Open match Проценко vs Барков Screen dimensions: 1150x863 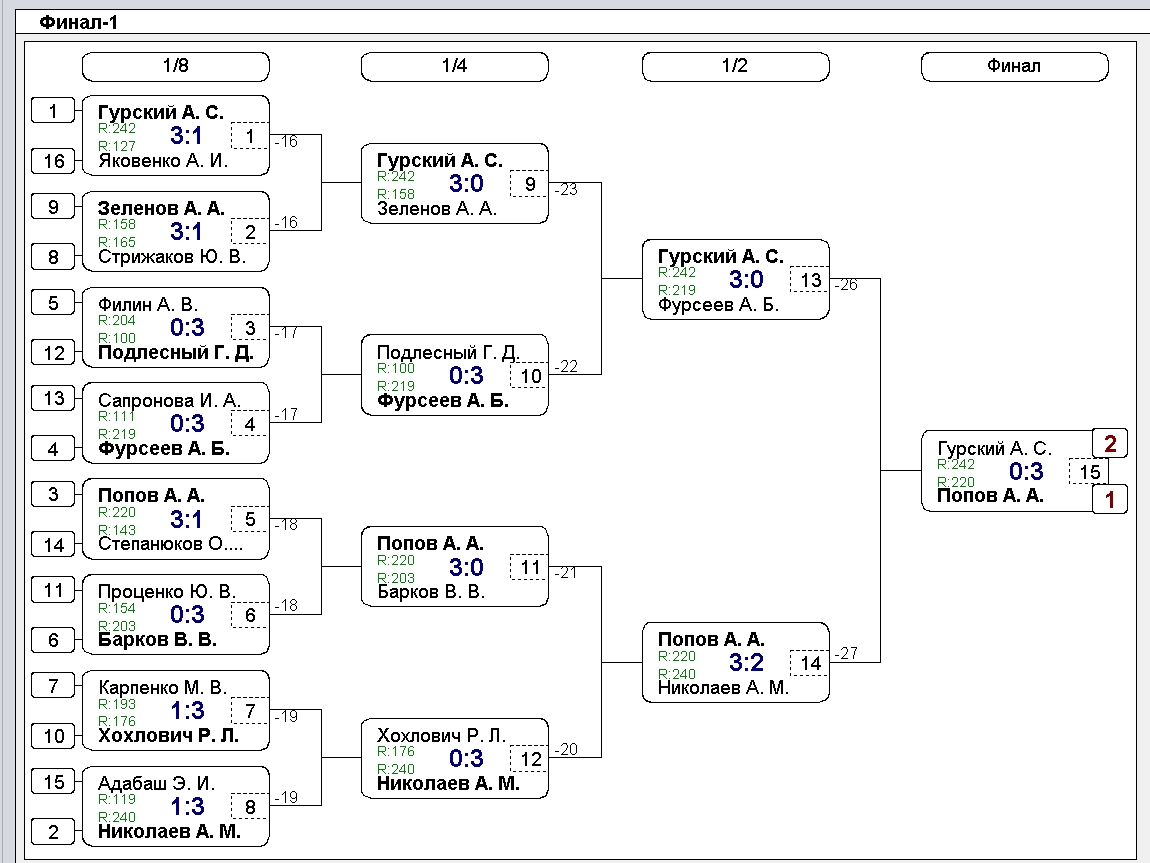pyautogui.click(x=175, y=614)
